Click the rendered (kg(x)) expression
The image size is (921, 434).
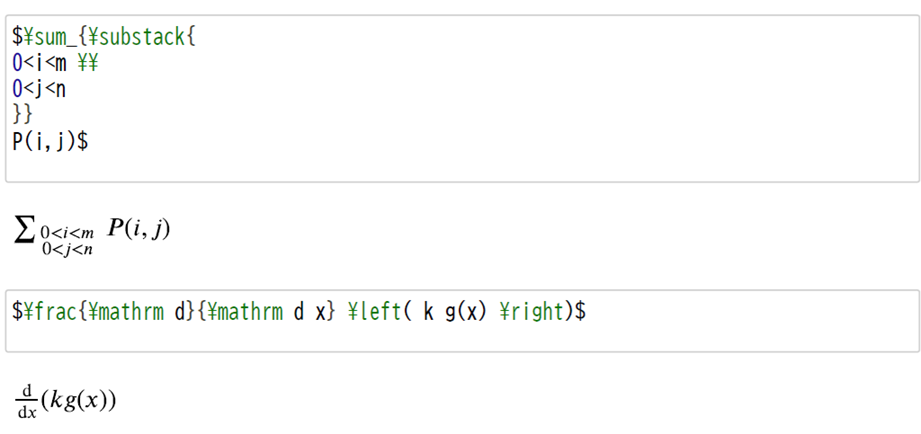[x=79, y=401]
